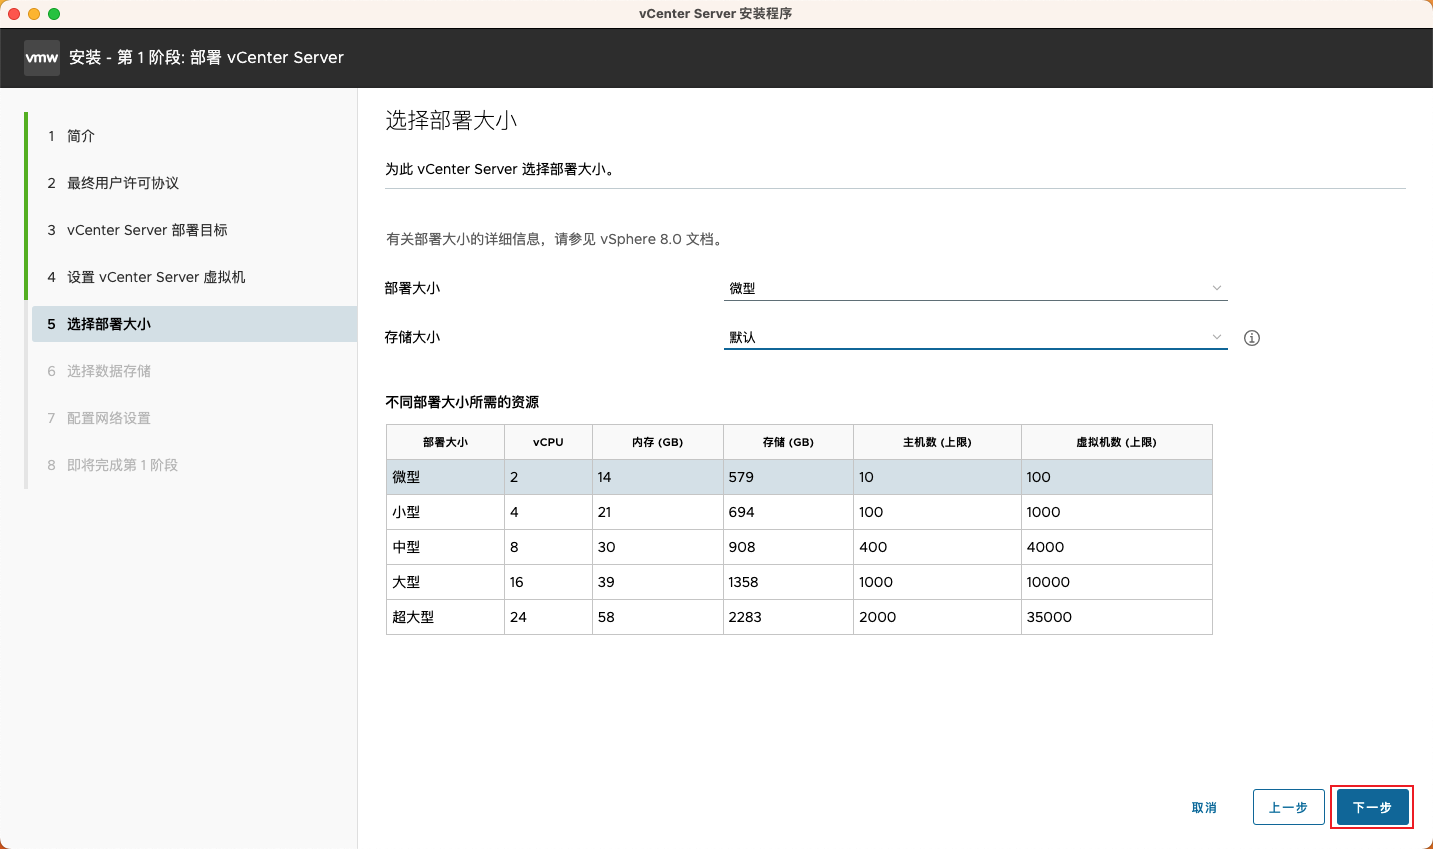Viewport: 1433px width, 849px height.
Task: Click 取消 button
Action: 1204,807
